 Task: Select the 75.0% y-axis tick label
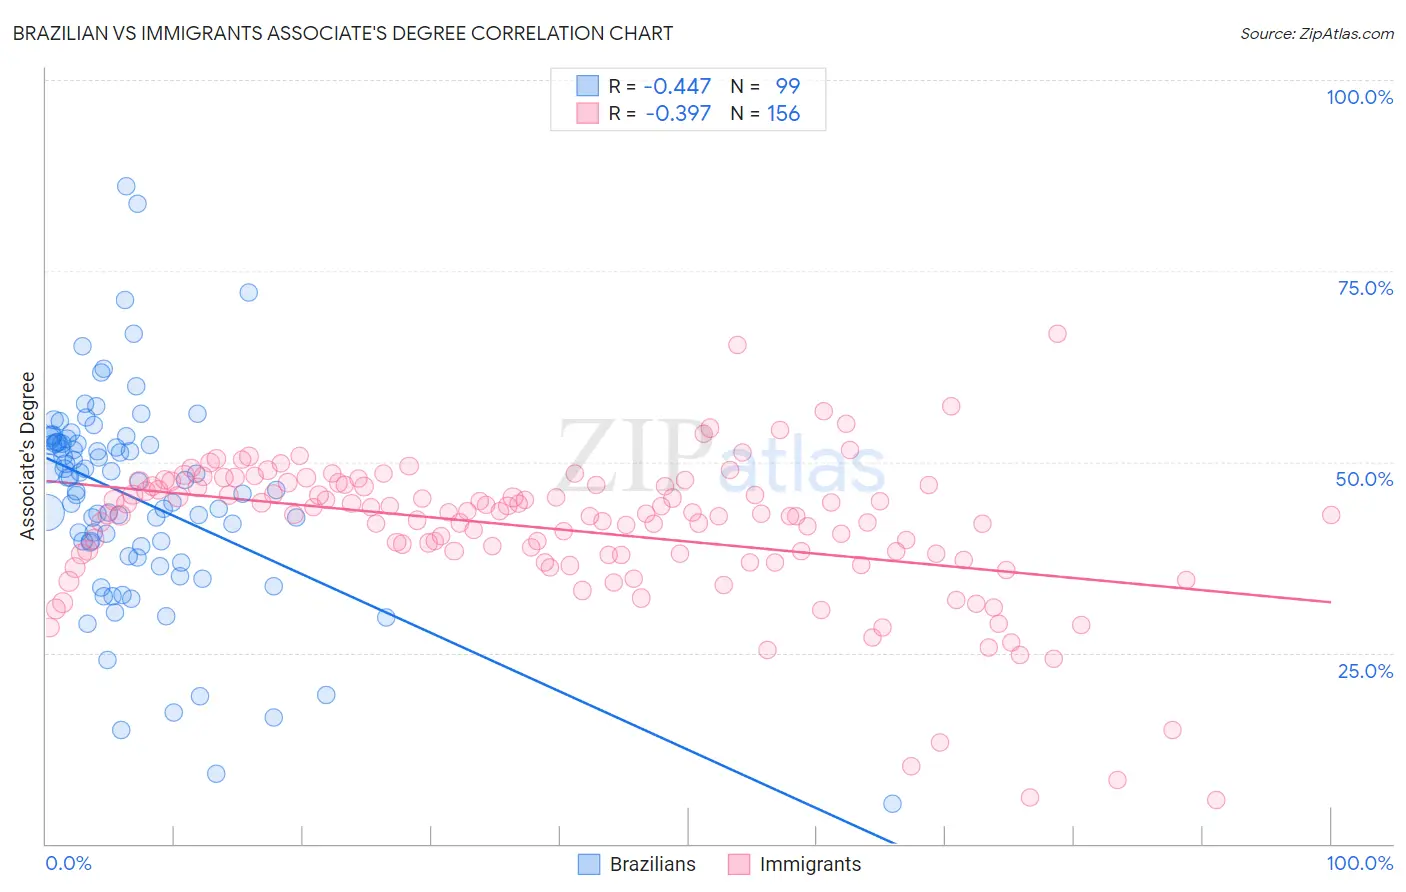(1365, 288)
